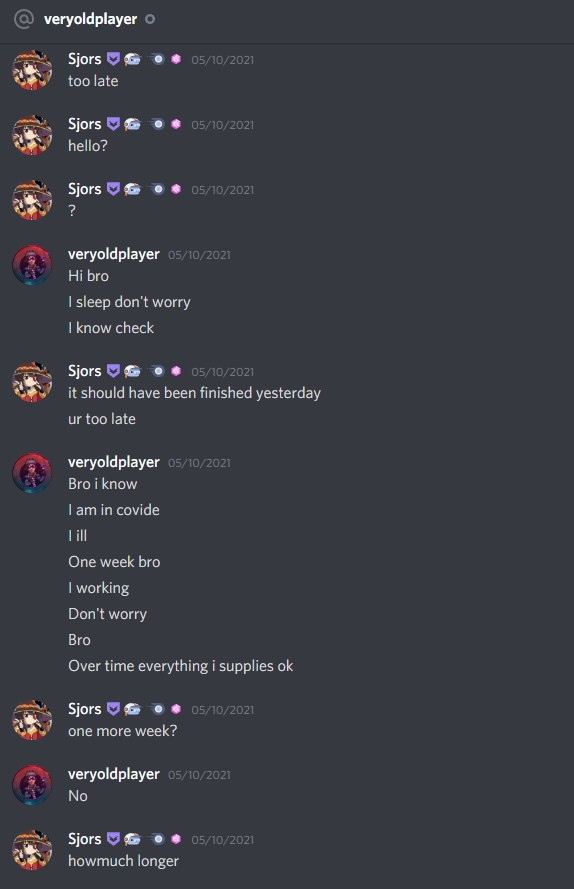Viewport: 574px width, 889px height.
Task: Click the offline status circle next to veryoldplayer
Action: (x=150, y=19)
